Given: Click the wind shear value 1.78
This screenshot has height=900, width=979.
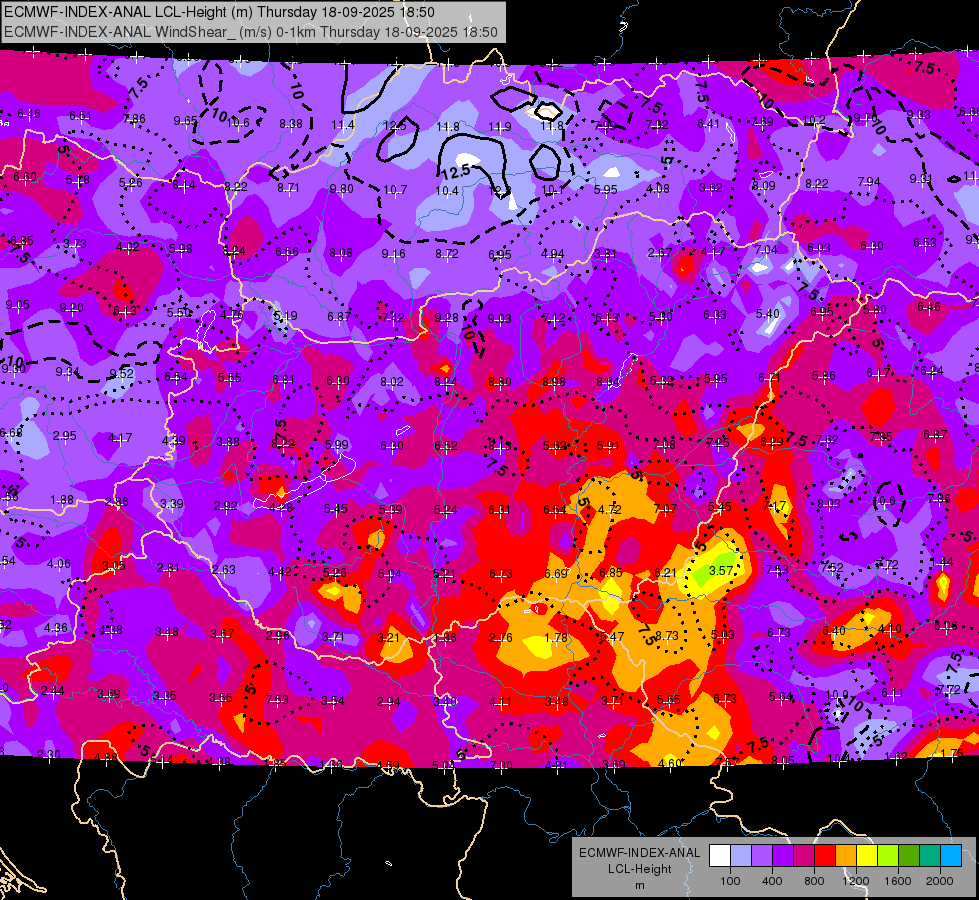Looking at the screenshot, I should [556, 638].
